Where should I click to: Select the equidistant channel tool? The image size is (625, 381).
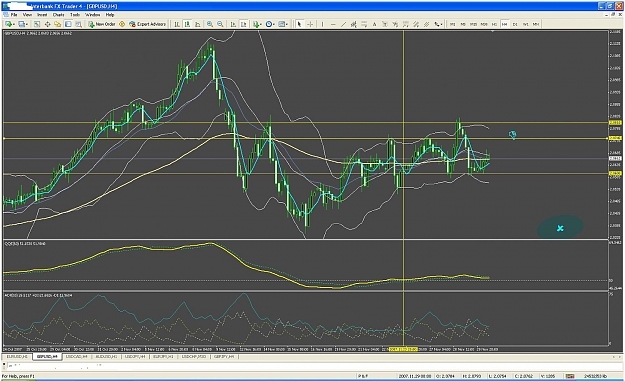(x=354, y=24)
